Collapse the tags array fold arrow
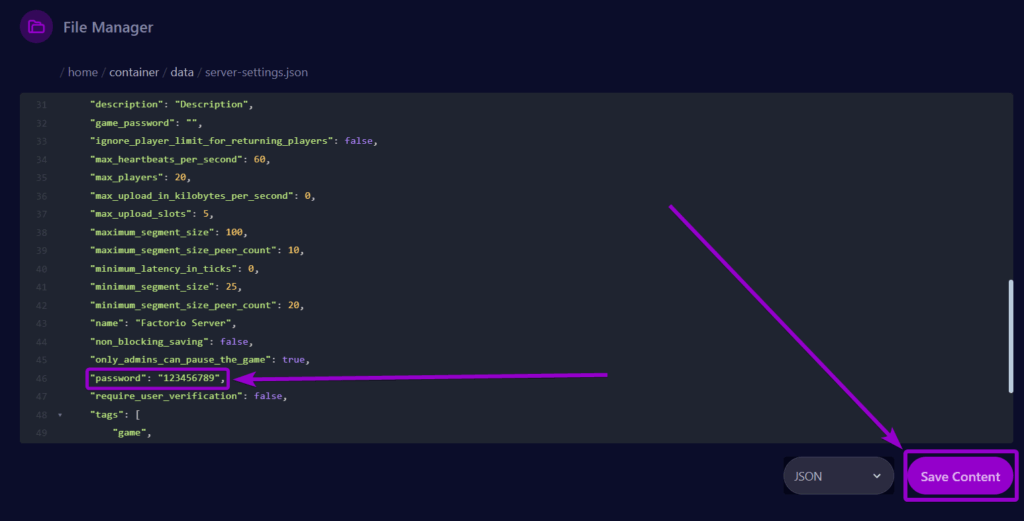Viewport: 1024px width, 521px height. click(x=59, y=415)
